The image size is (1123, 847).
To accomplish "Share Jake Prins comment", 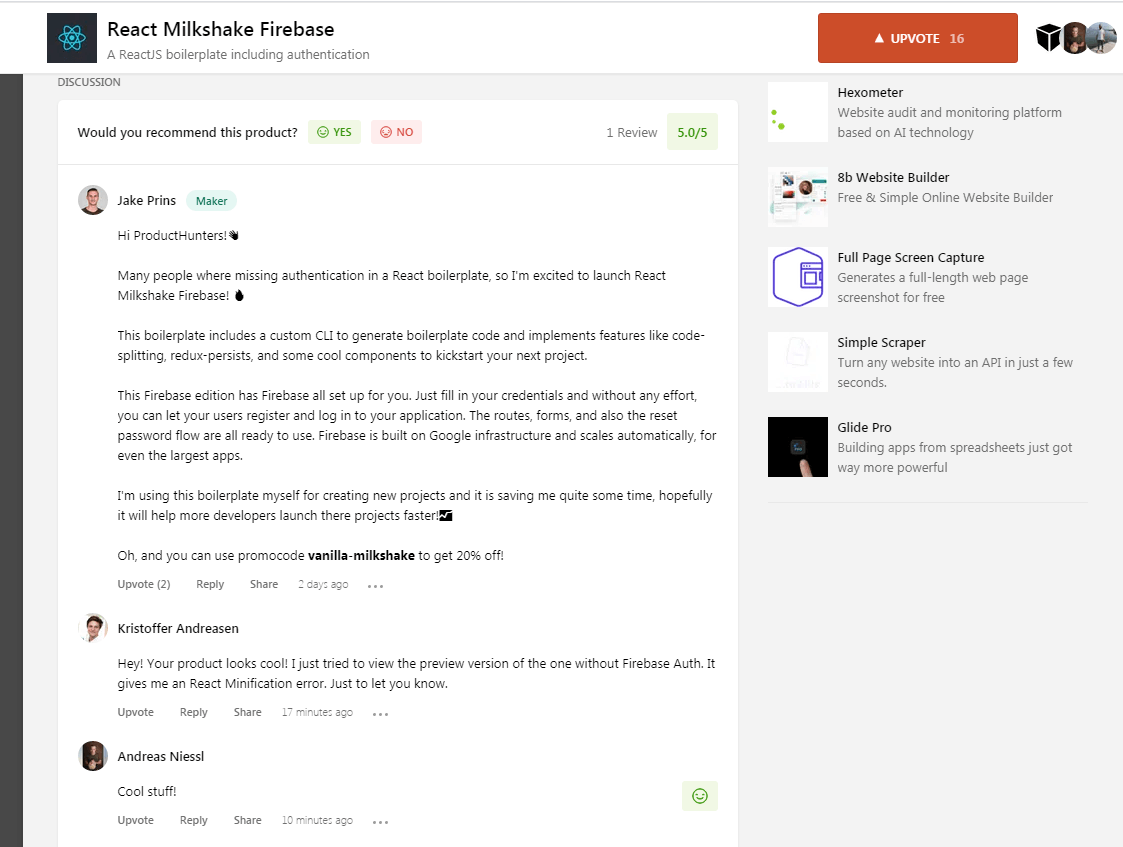I will tap(264, 584).
